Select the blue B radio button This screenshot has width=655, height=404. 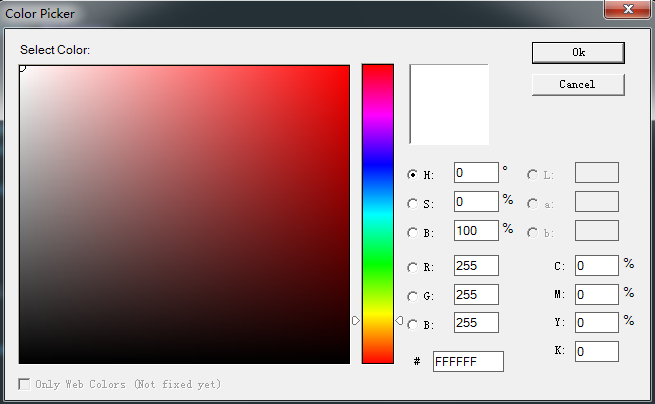(413, 324)
